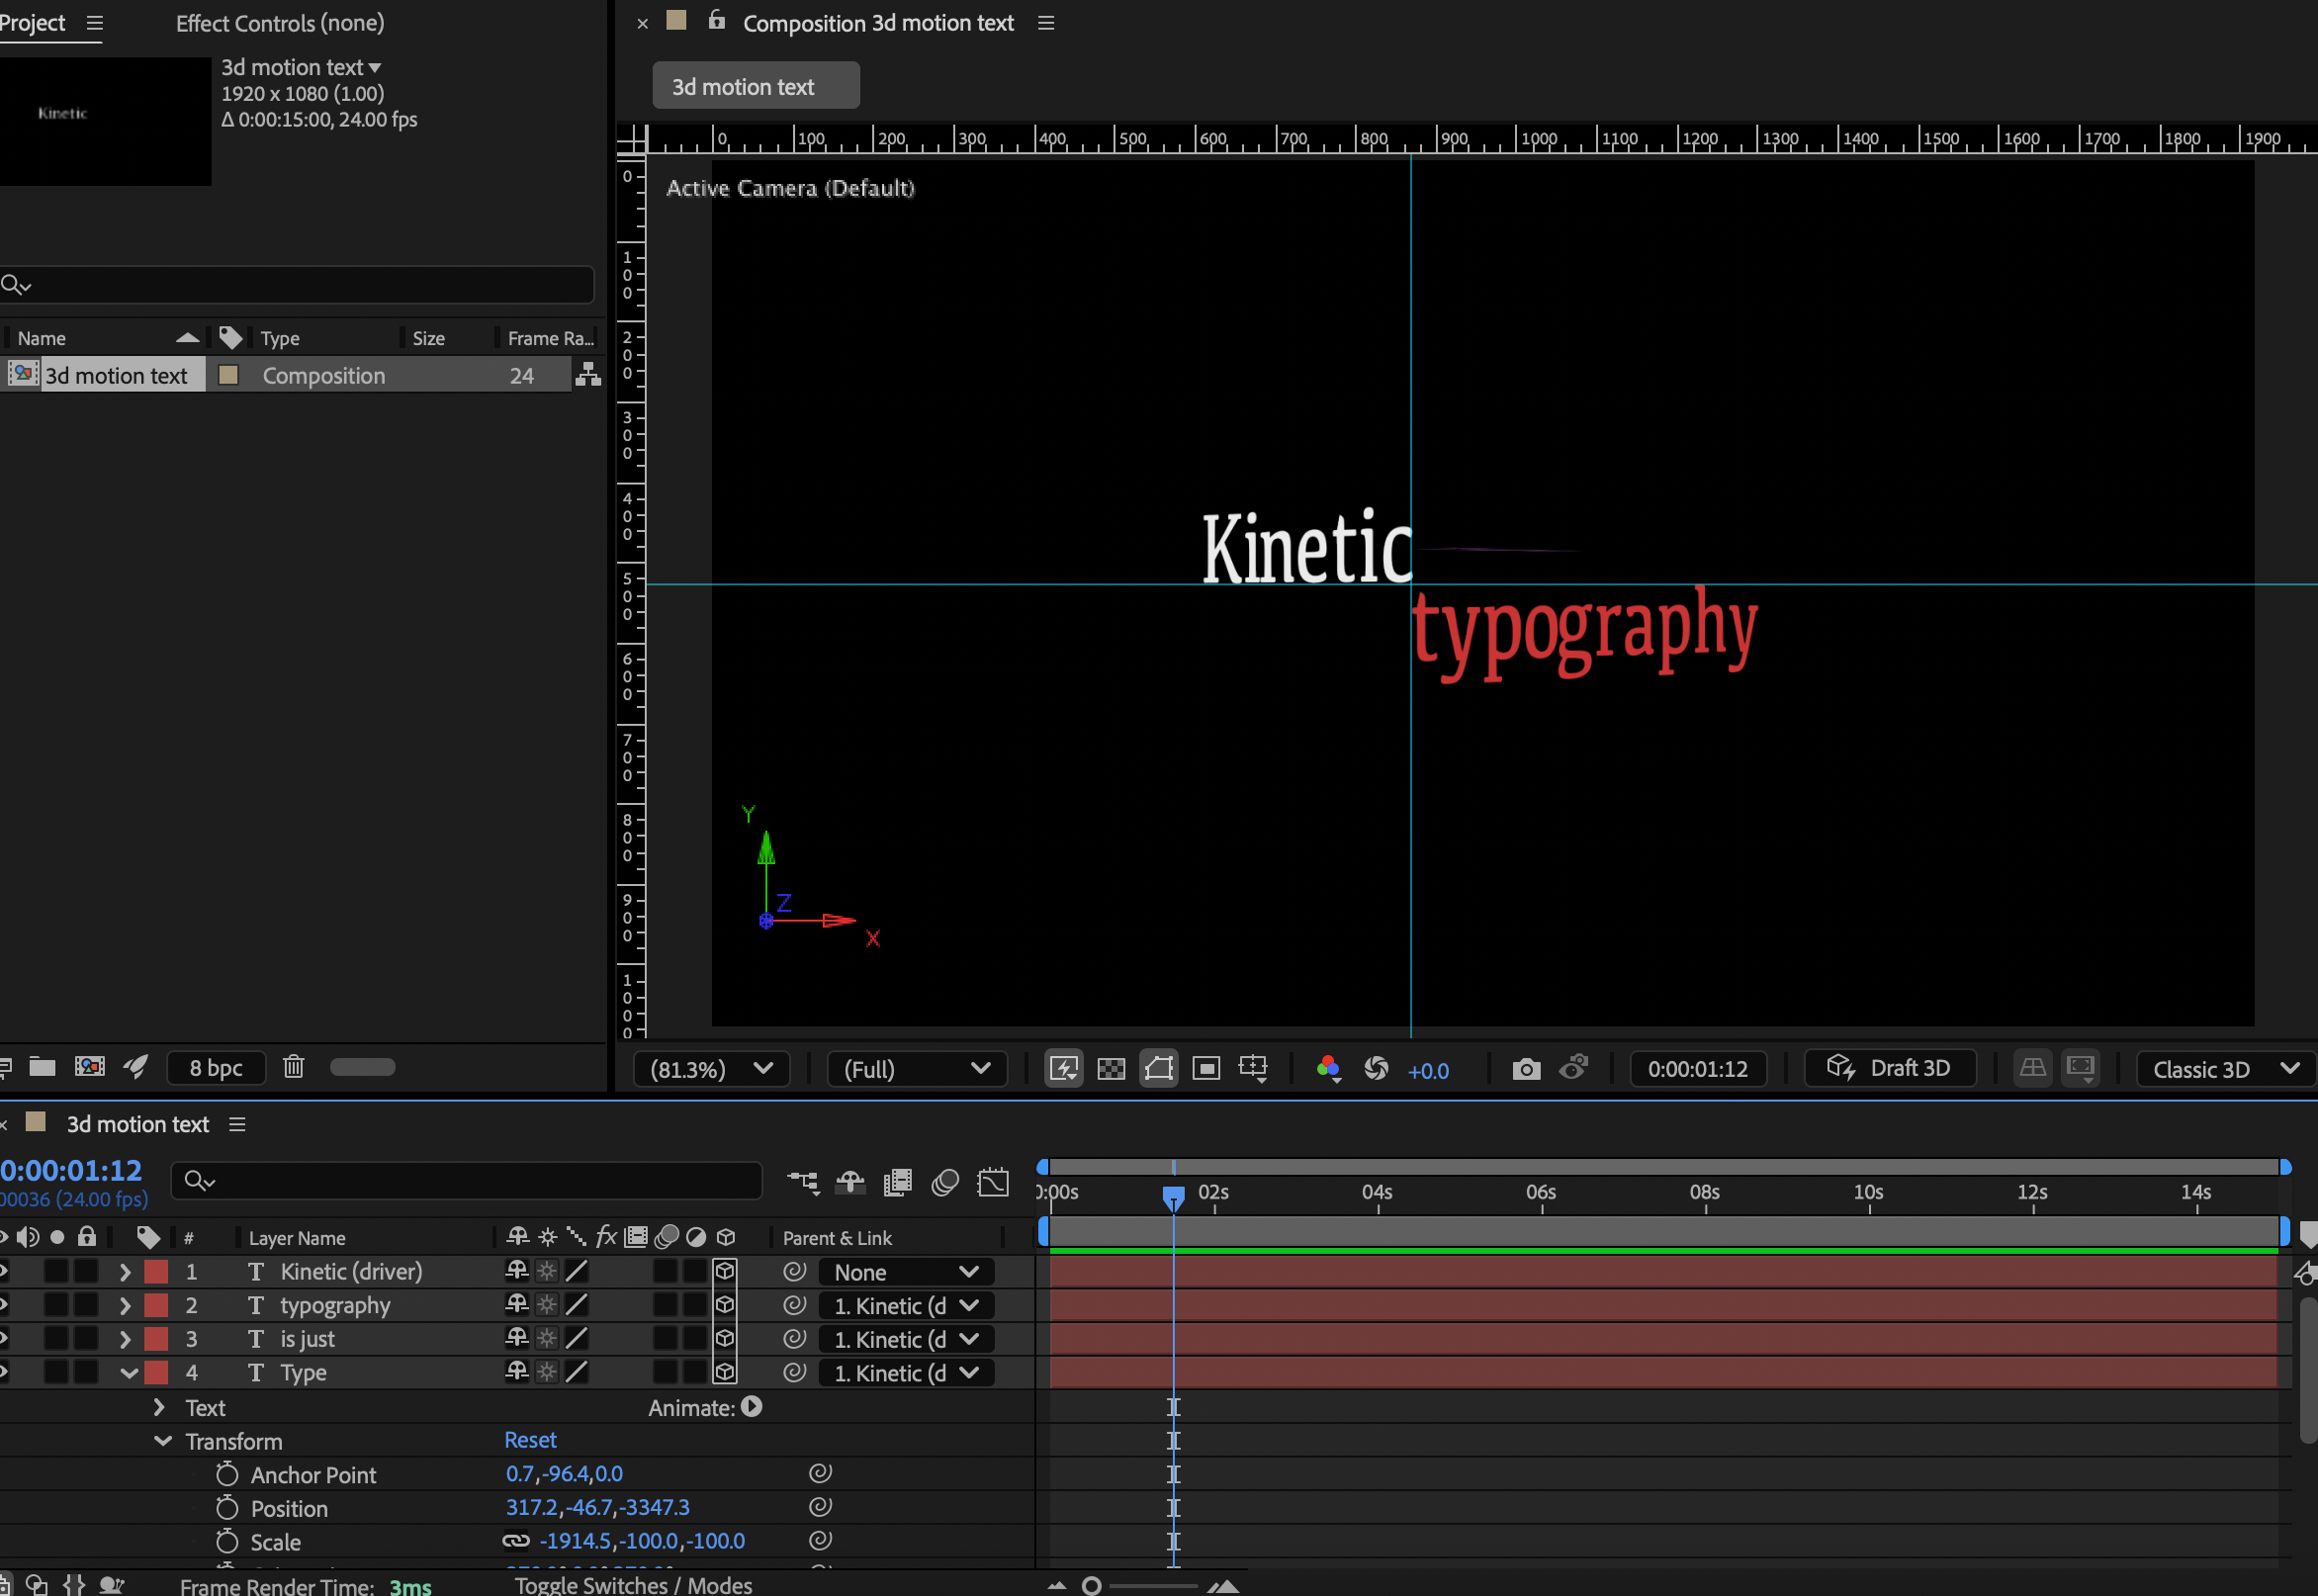Switch to Effect Controls tab
2318x1596 pixels.
point(280,23)
